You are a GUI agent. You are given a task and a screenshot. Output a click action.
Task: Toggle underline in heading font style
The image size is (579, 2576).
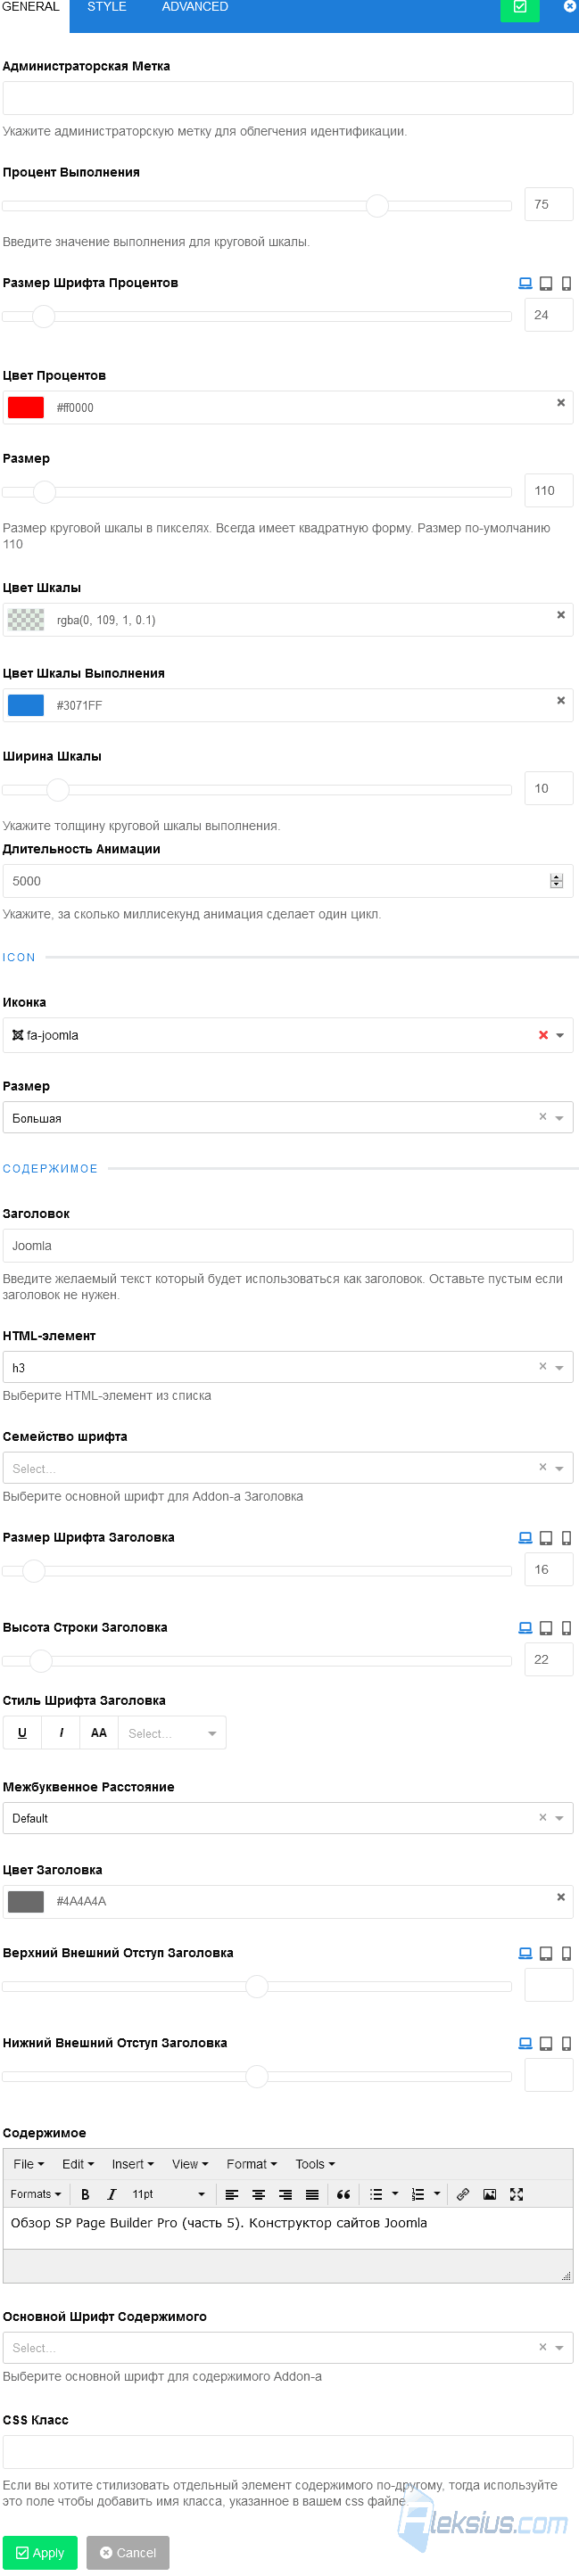point(22,1732)
